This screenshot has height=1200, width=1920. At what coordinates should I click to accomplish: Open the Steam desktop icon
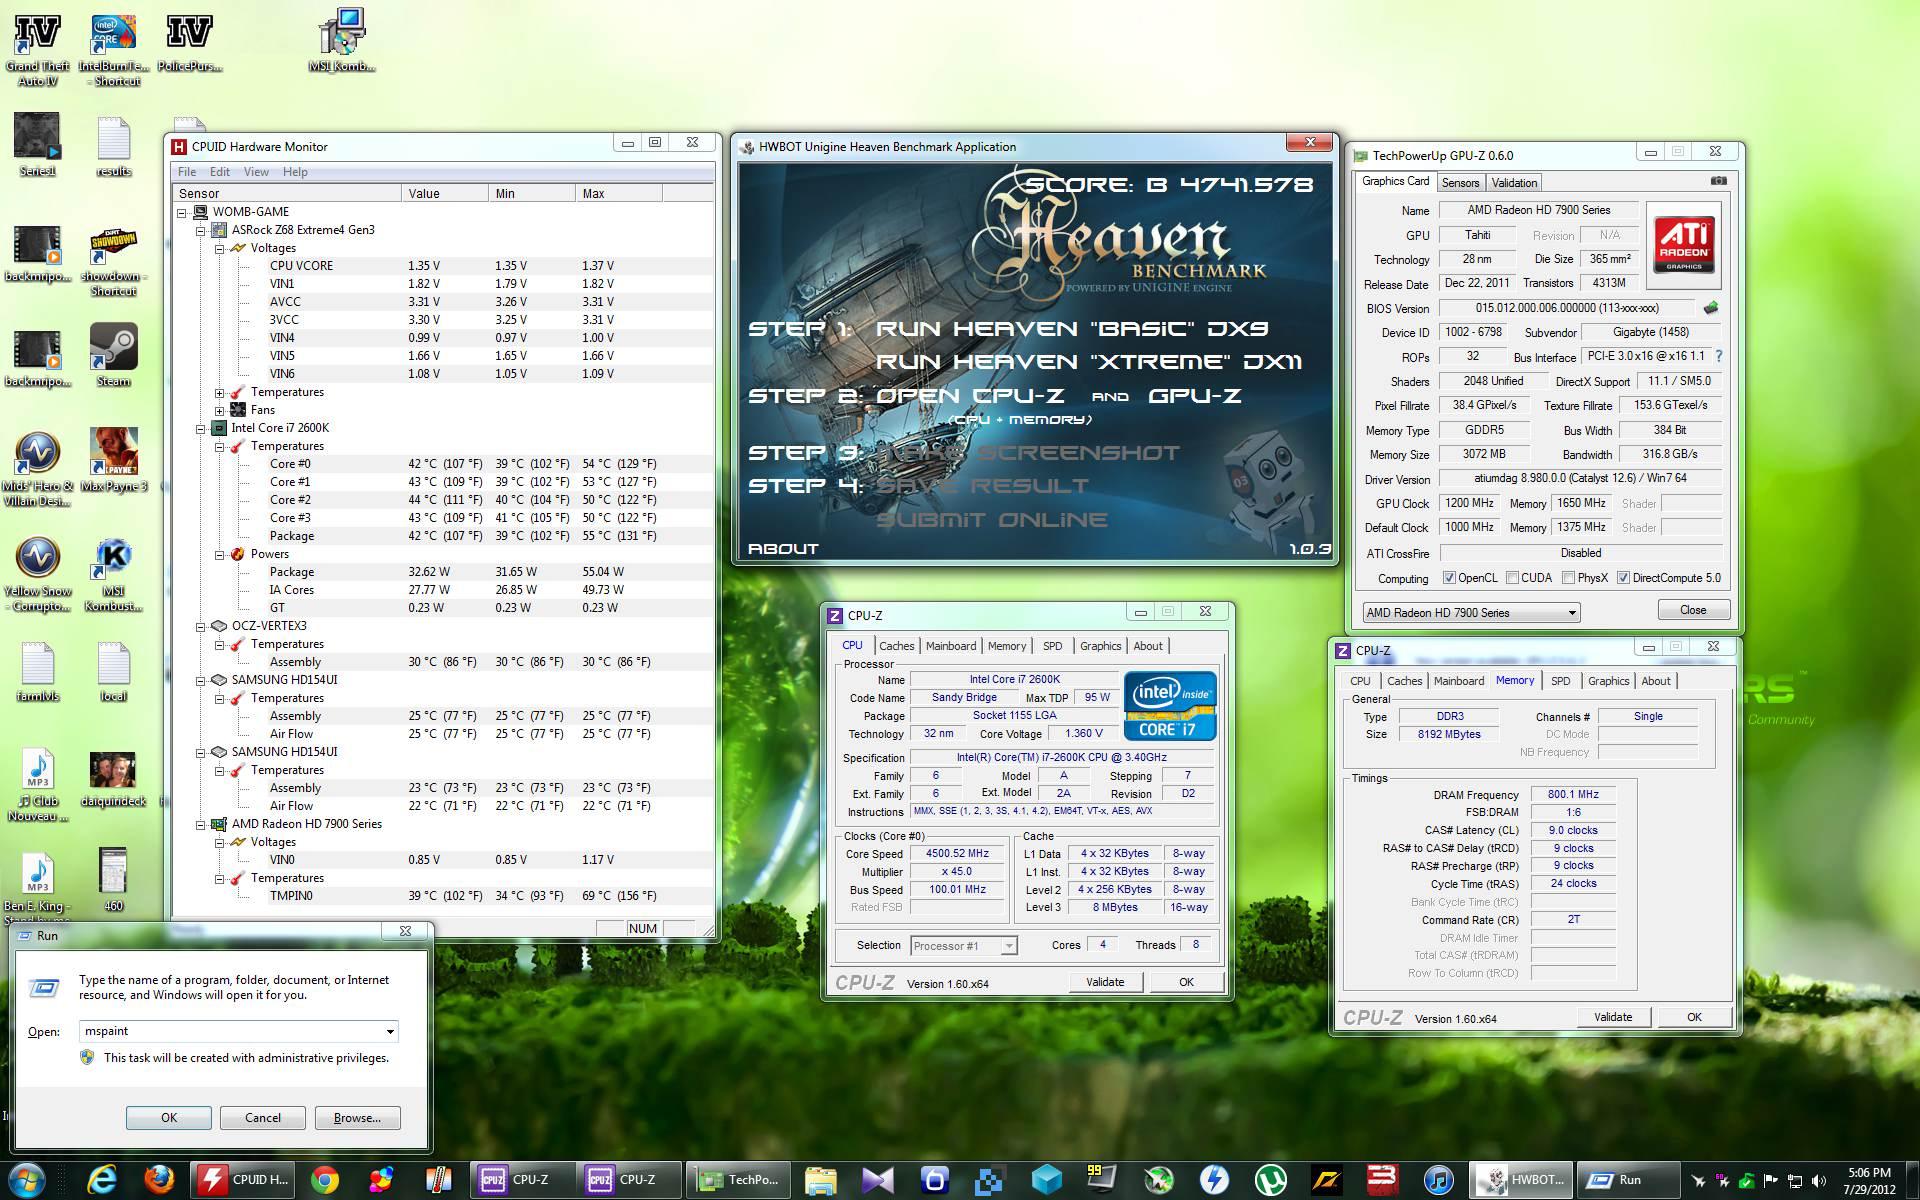tap(113, 354)
